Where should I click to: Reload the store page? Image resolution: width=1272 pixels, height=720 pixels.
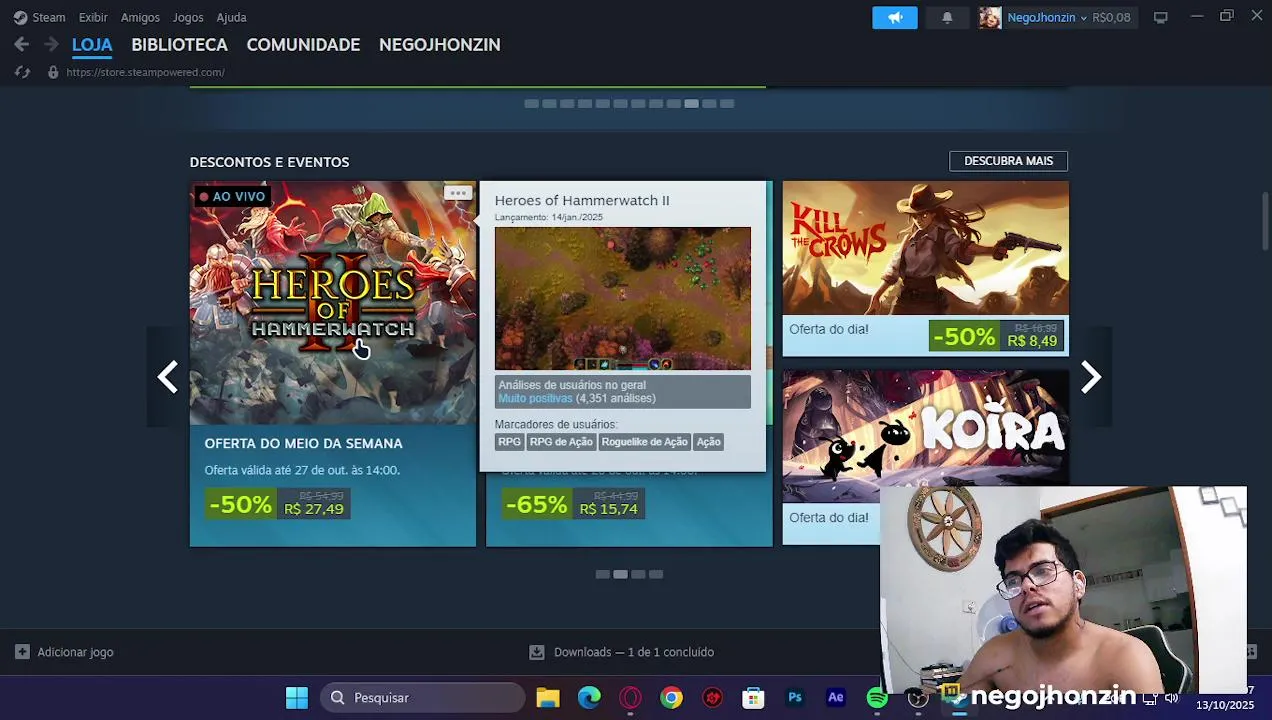22,72
